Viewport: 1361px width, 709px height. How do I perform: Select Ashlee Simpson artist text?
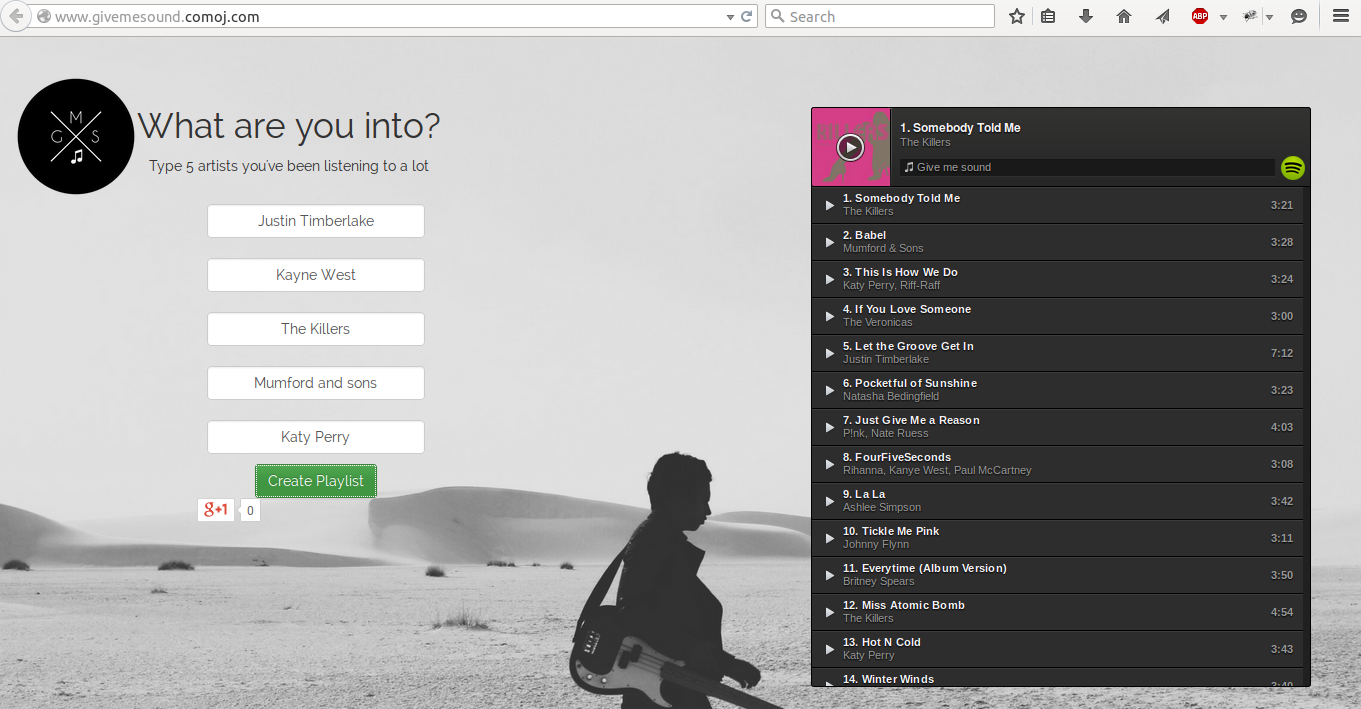[x=882, y=507]
